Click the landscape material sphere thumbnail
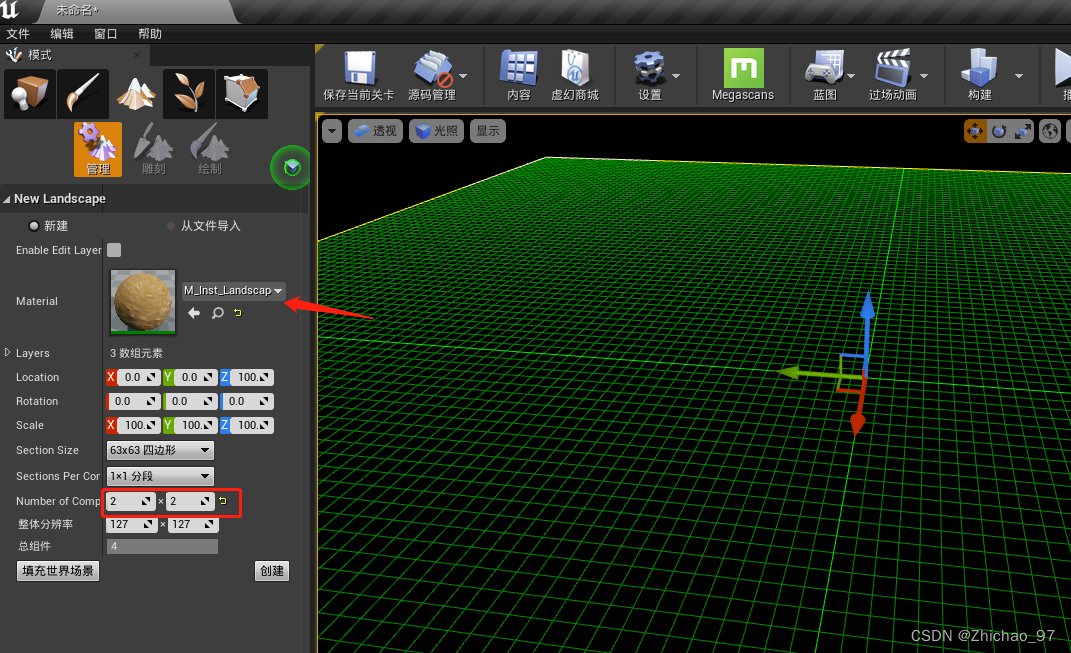The width and height of the screenshot is (1071, 653). click(143, 301)
